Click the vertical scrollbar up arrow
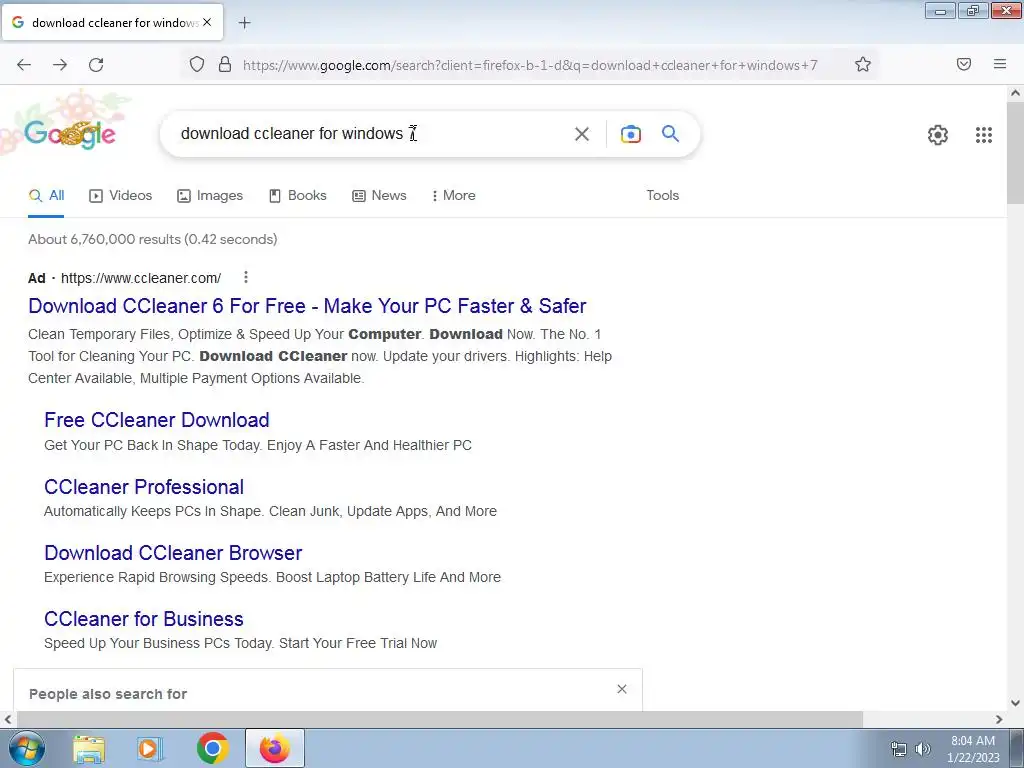This screenshot has width=1024, height=768. 1016,93
